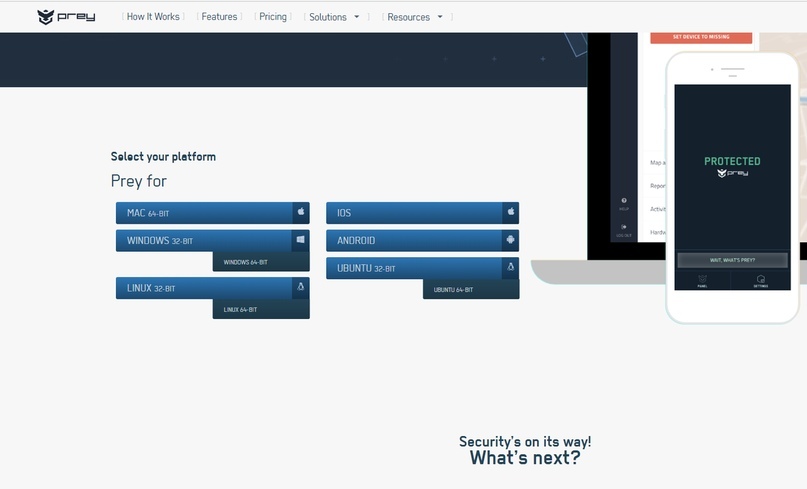The width and height of the screenshot is (807, 489).
Task: Click the Panel icon on phone screen
Action: pos(702,281)
